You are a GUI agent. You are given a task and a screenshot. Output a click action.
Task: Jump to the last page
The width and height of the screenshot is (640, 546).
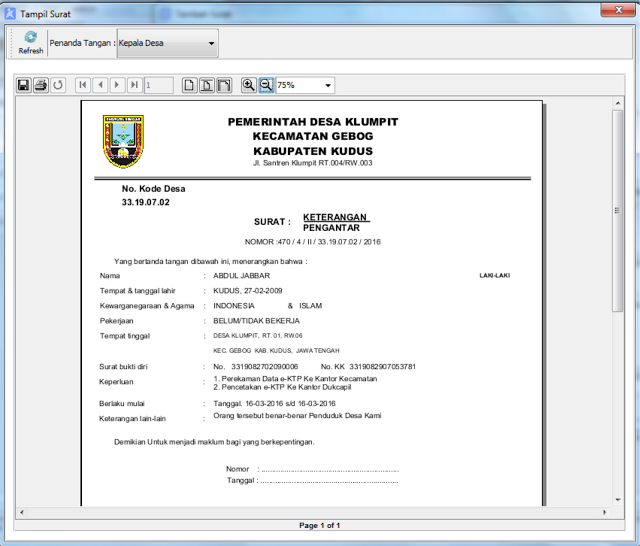click(134, 85)
